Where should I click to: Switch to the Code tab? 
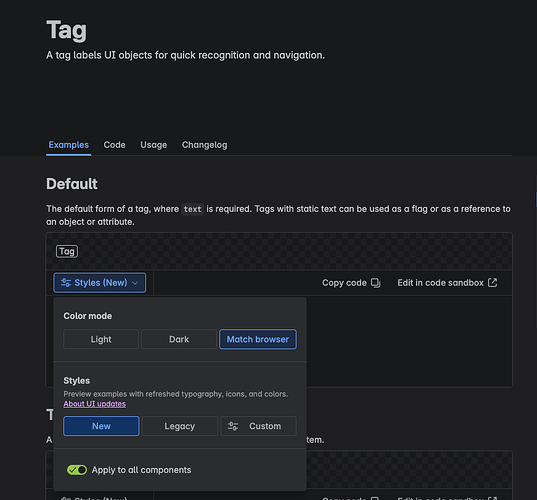114,145
